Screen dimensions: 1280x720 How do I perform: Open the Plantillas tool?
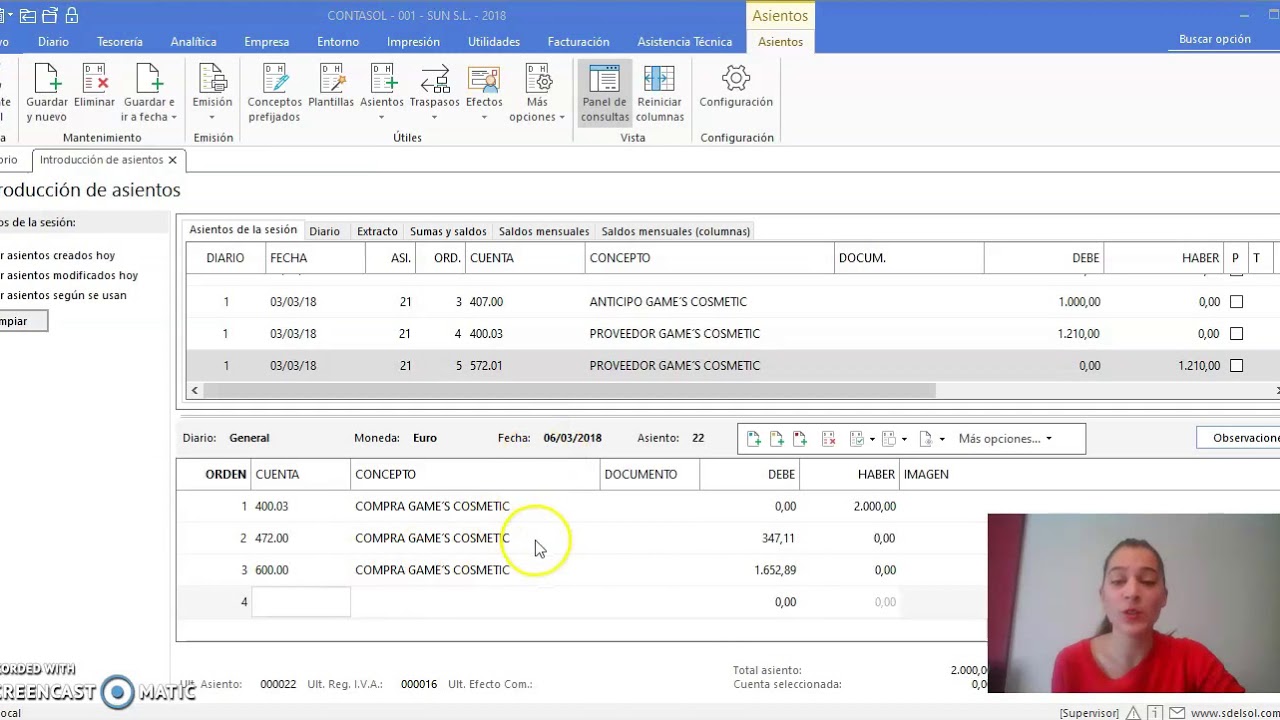pyautogui.click(x=331, y=86)
